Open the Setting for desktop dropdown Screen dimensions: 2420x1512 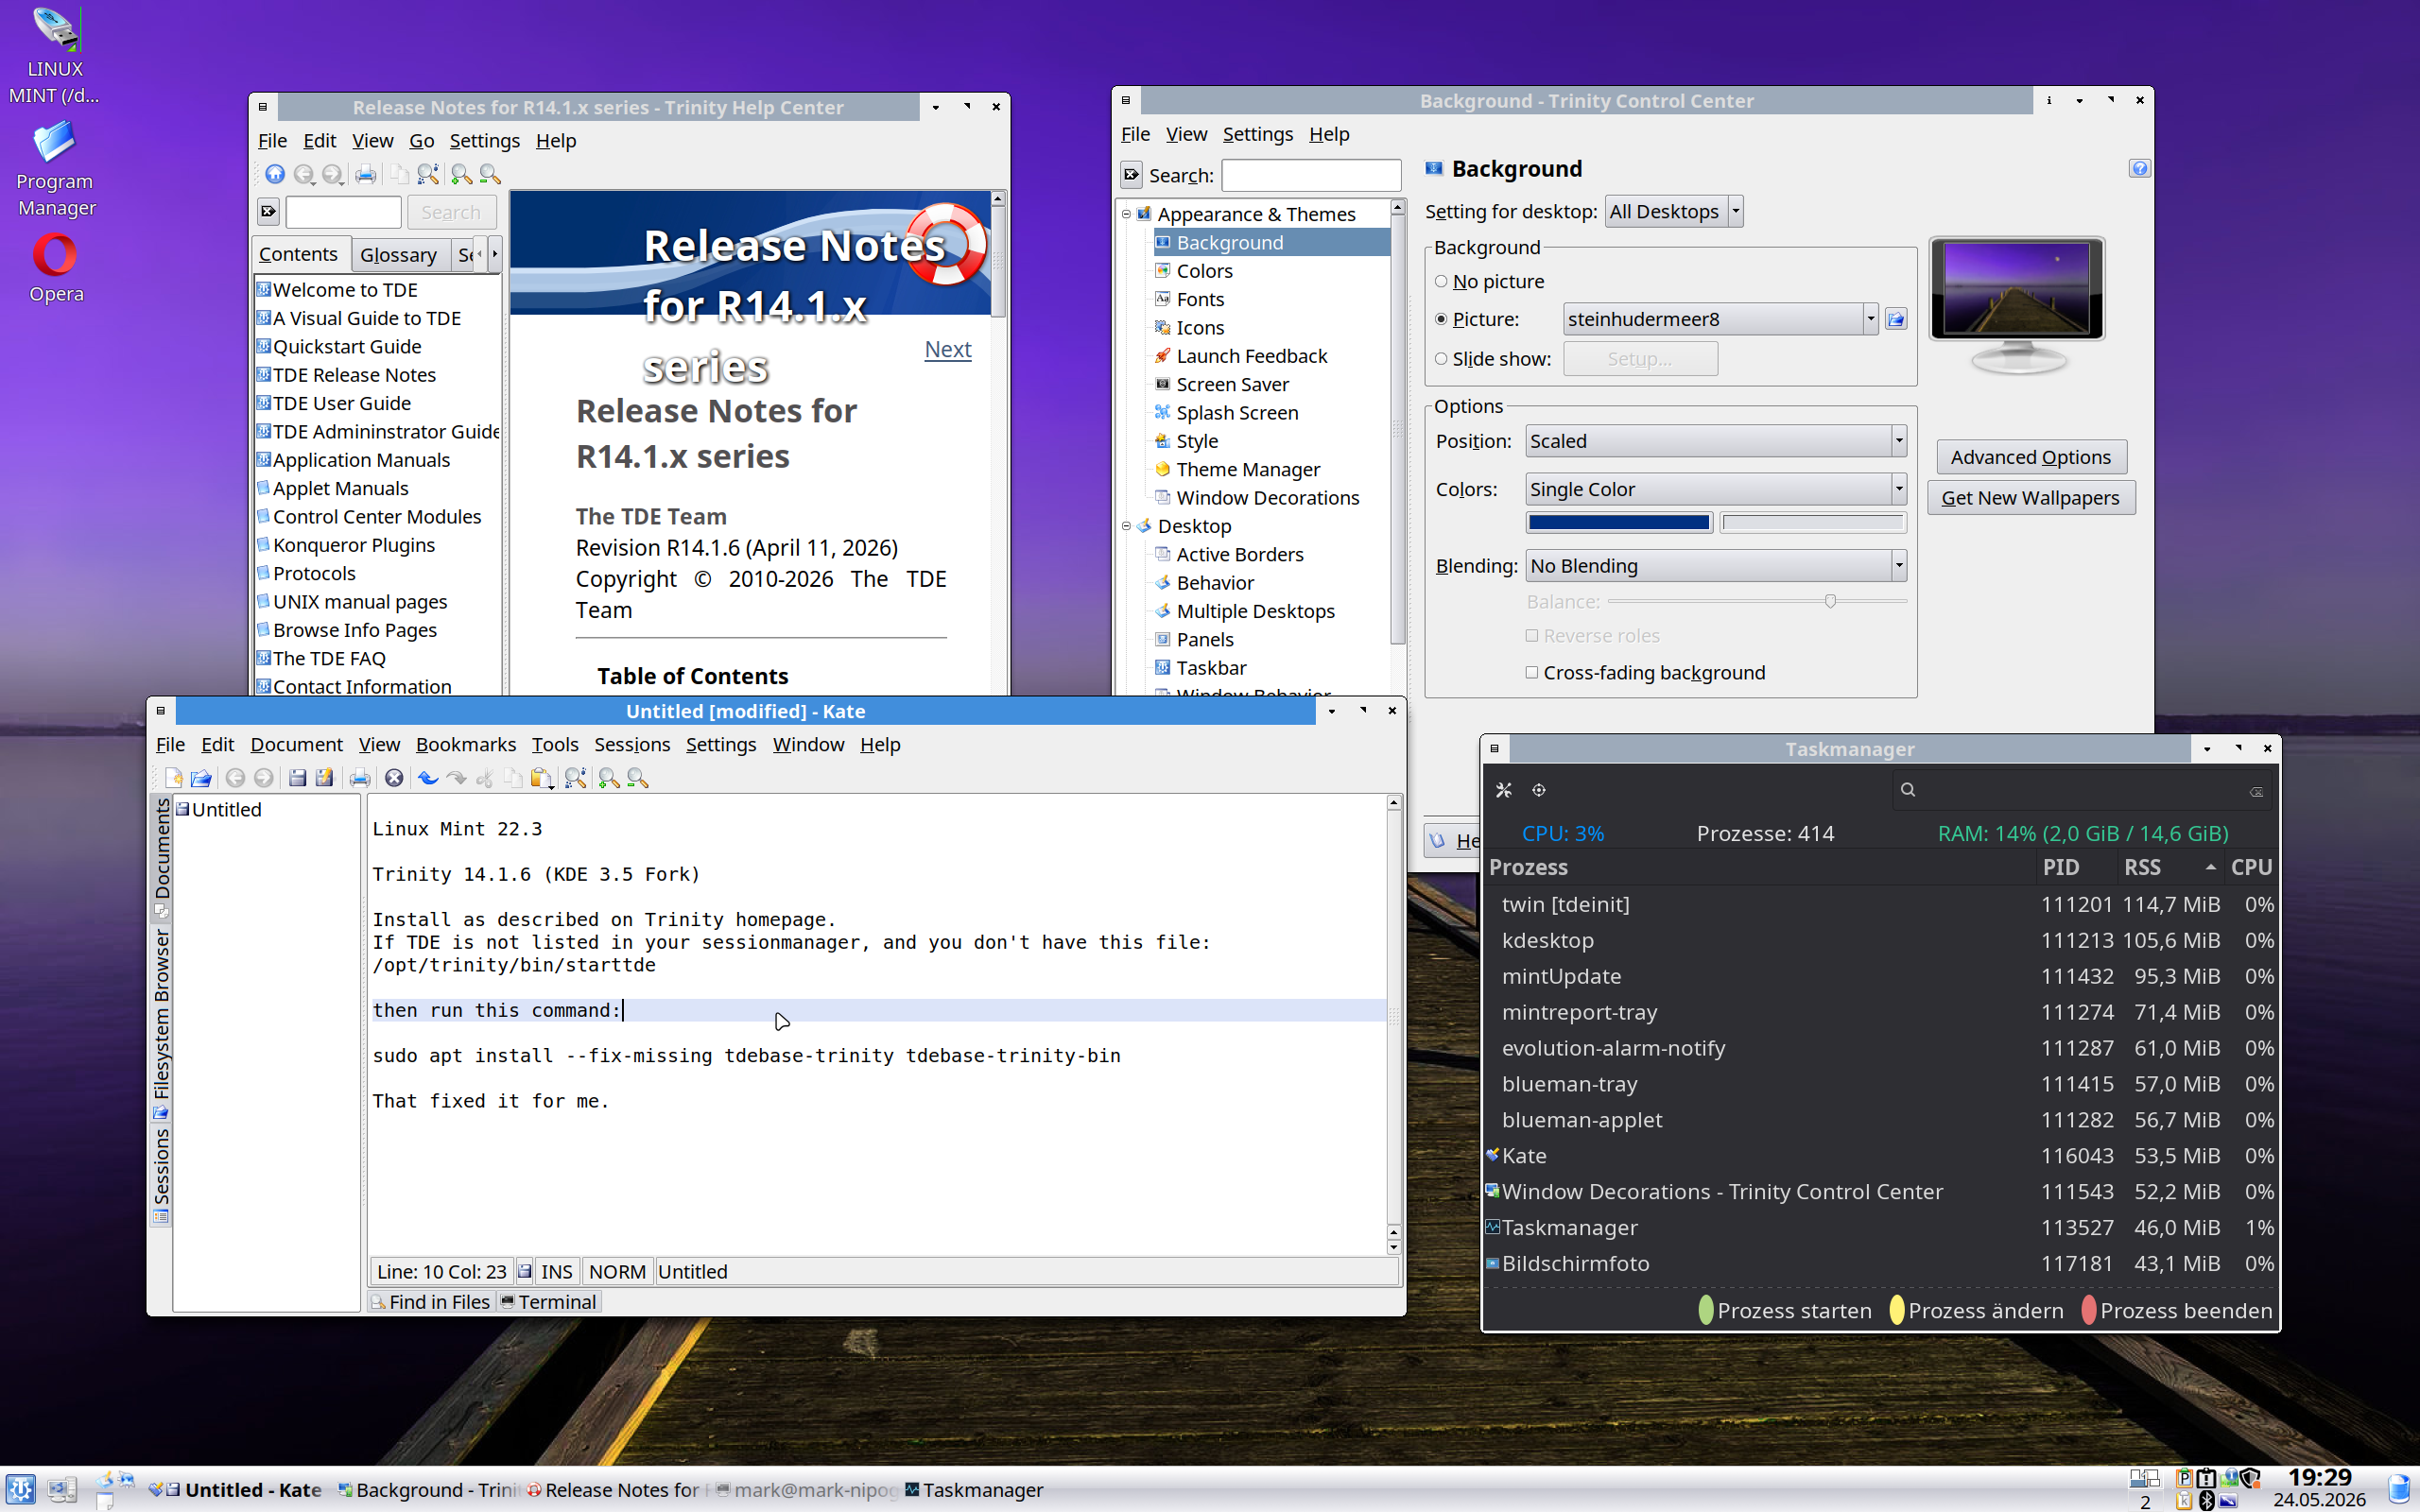(1674, 211)
